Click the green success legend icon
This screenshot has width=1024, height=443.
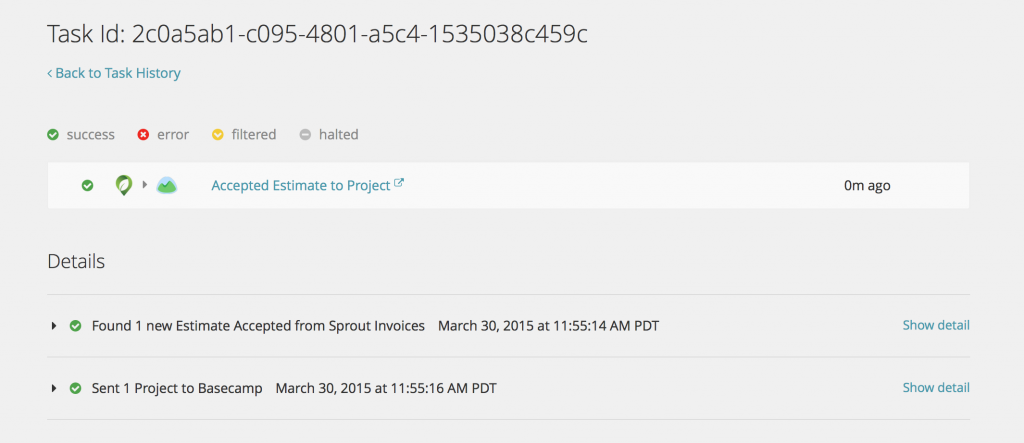click(53, 135)
